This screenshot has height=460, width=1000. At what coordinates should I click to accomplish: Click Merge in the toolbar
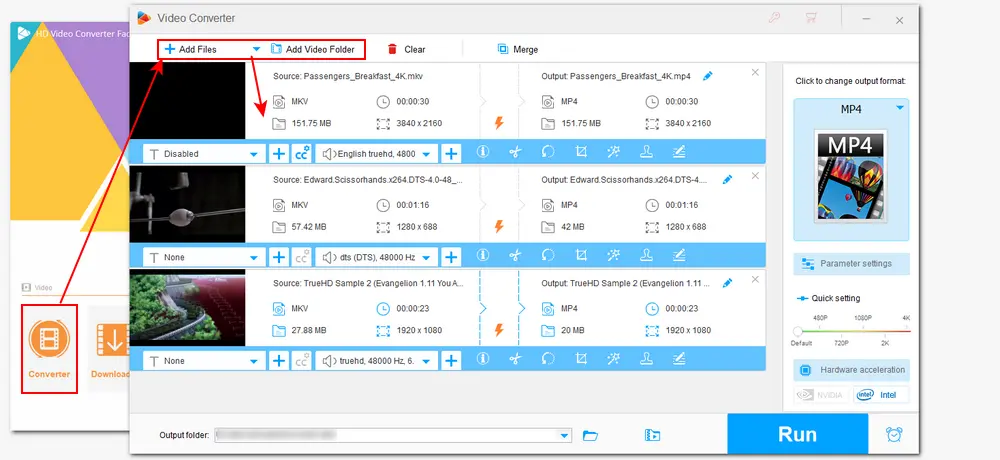(x=517, y=49)
